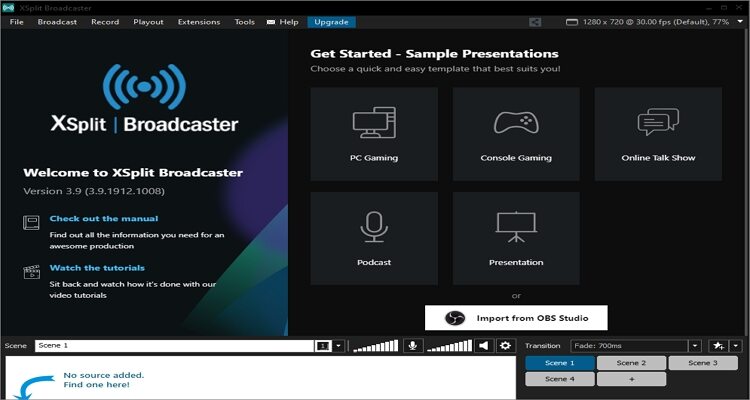
Task: Open the Broadcast menu
Action: pos(57,22)
